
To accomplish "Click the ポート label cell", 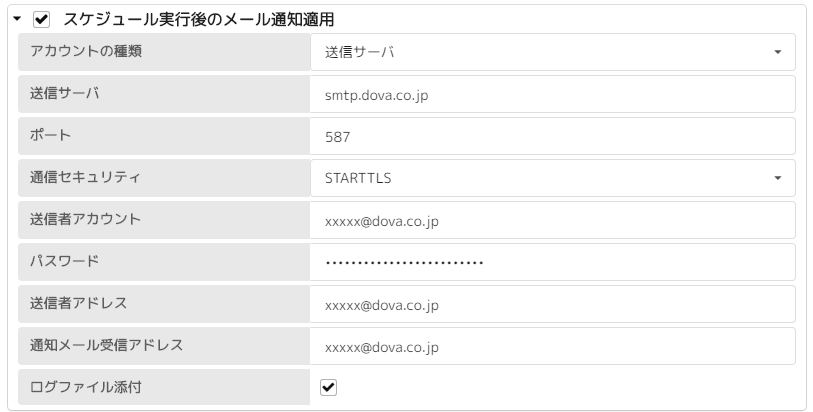I will [164, 136].
